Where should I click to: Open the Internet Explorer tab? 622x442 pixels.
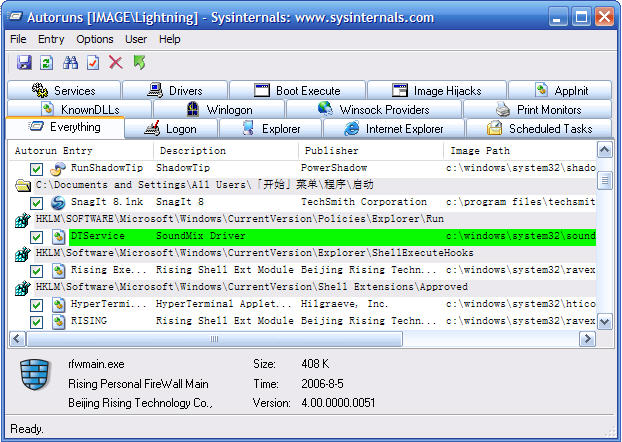394,129
